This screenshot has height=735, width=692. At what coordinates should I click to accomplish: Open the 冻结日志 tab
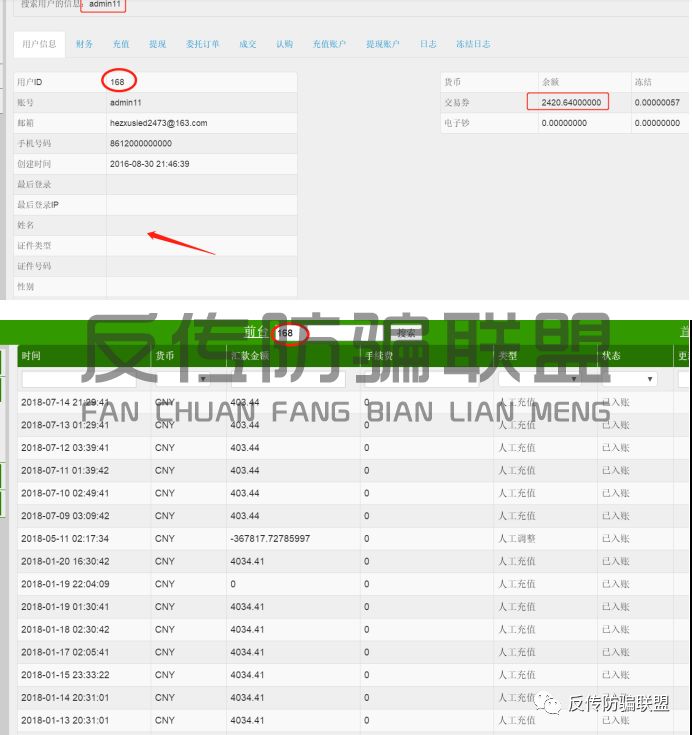click(473, 44)
